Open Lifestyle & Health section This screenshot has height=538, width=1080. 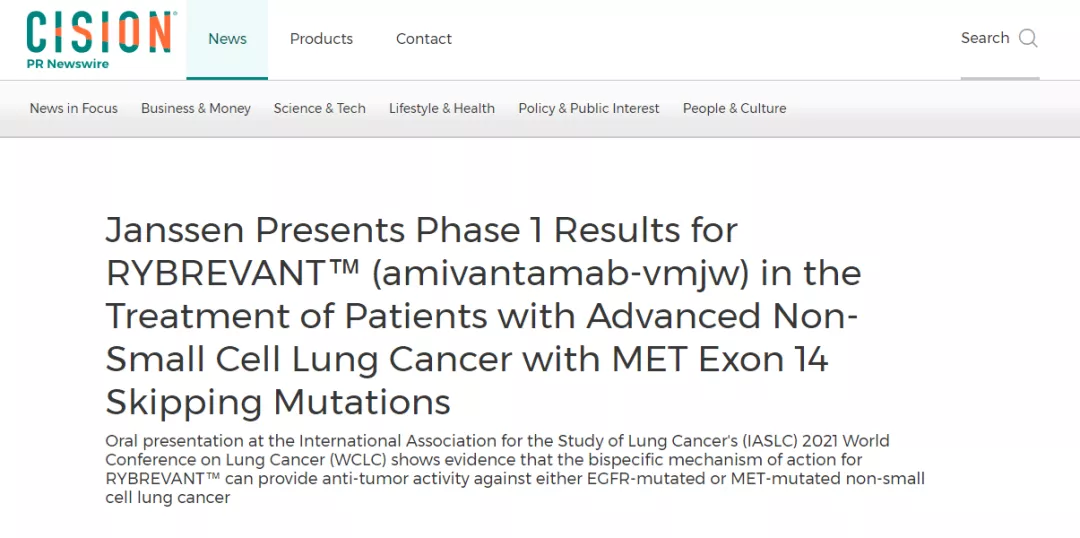pyautogui.click(x=442, y=108)
